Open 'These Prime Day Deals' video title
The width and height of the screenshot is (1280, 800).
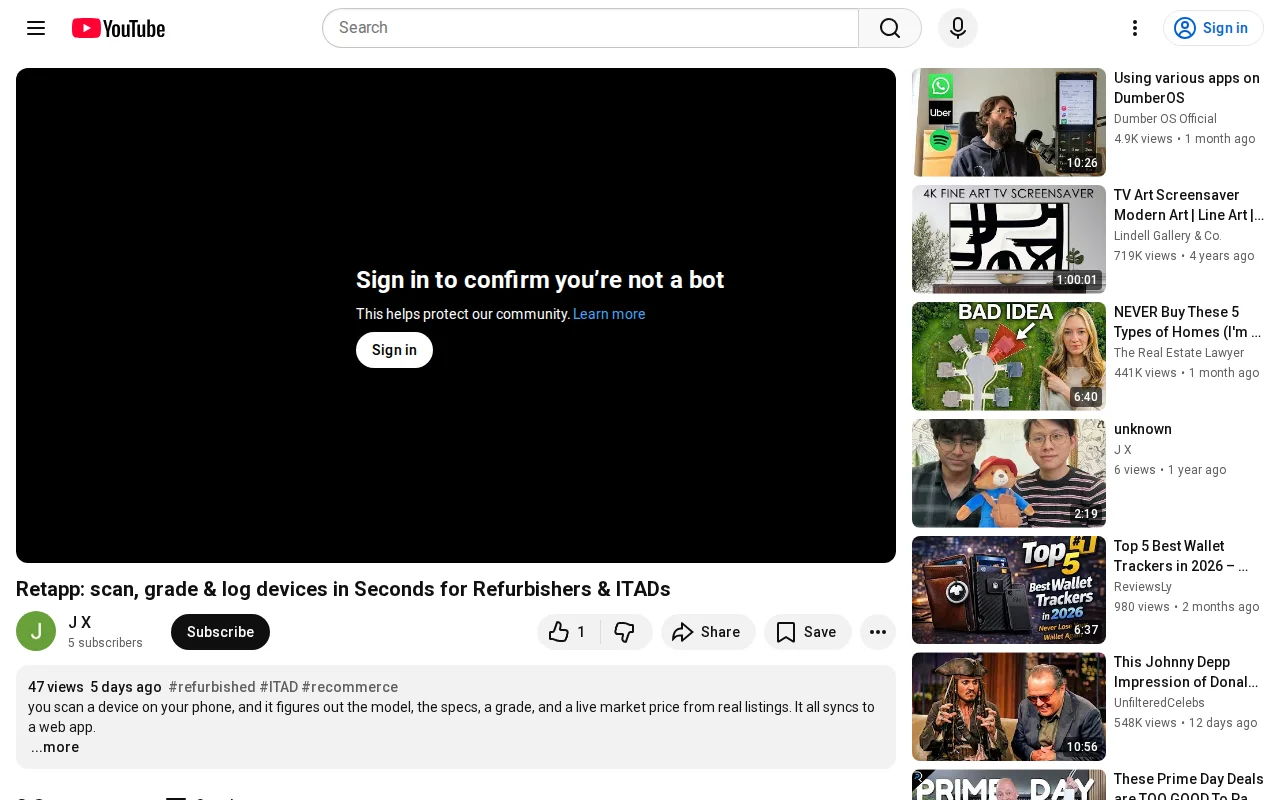pos(1189,788)
